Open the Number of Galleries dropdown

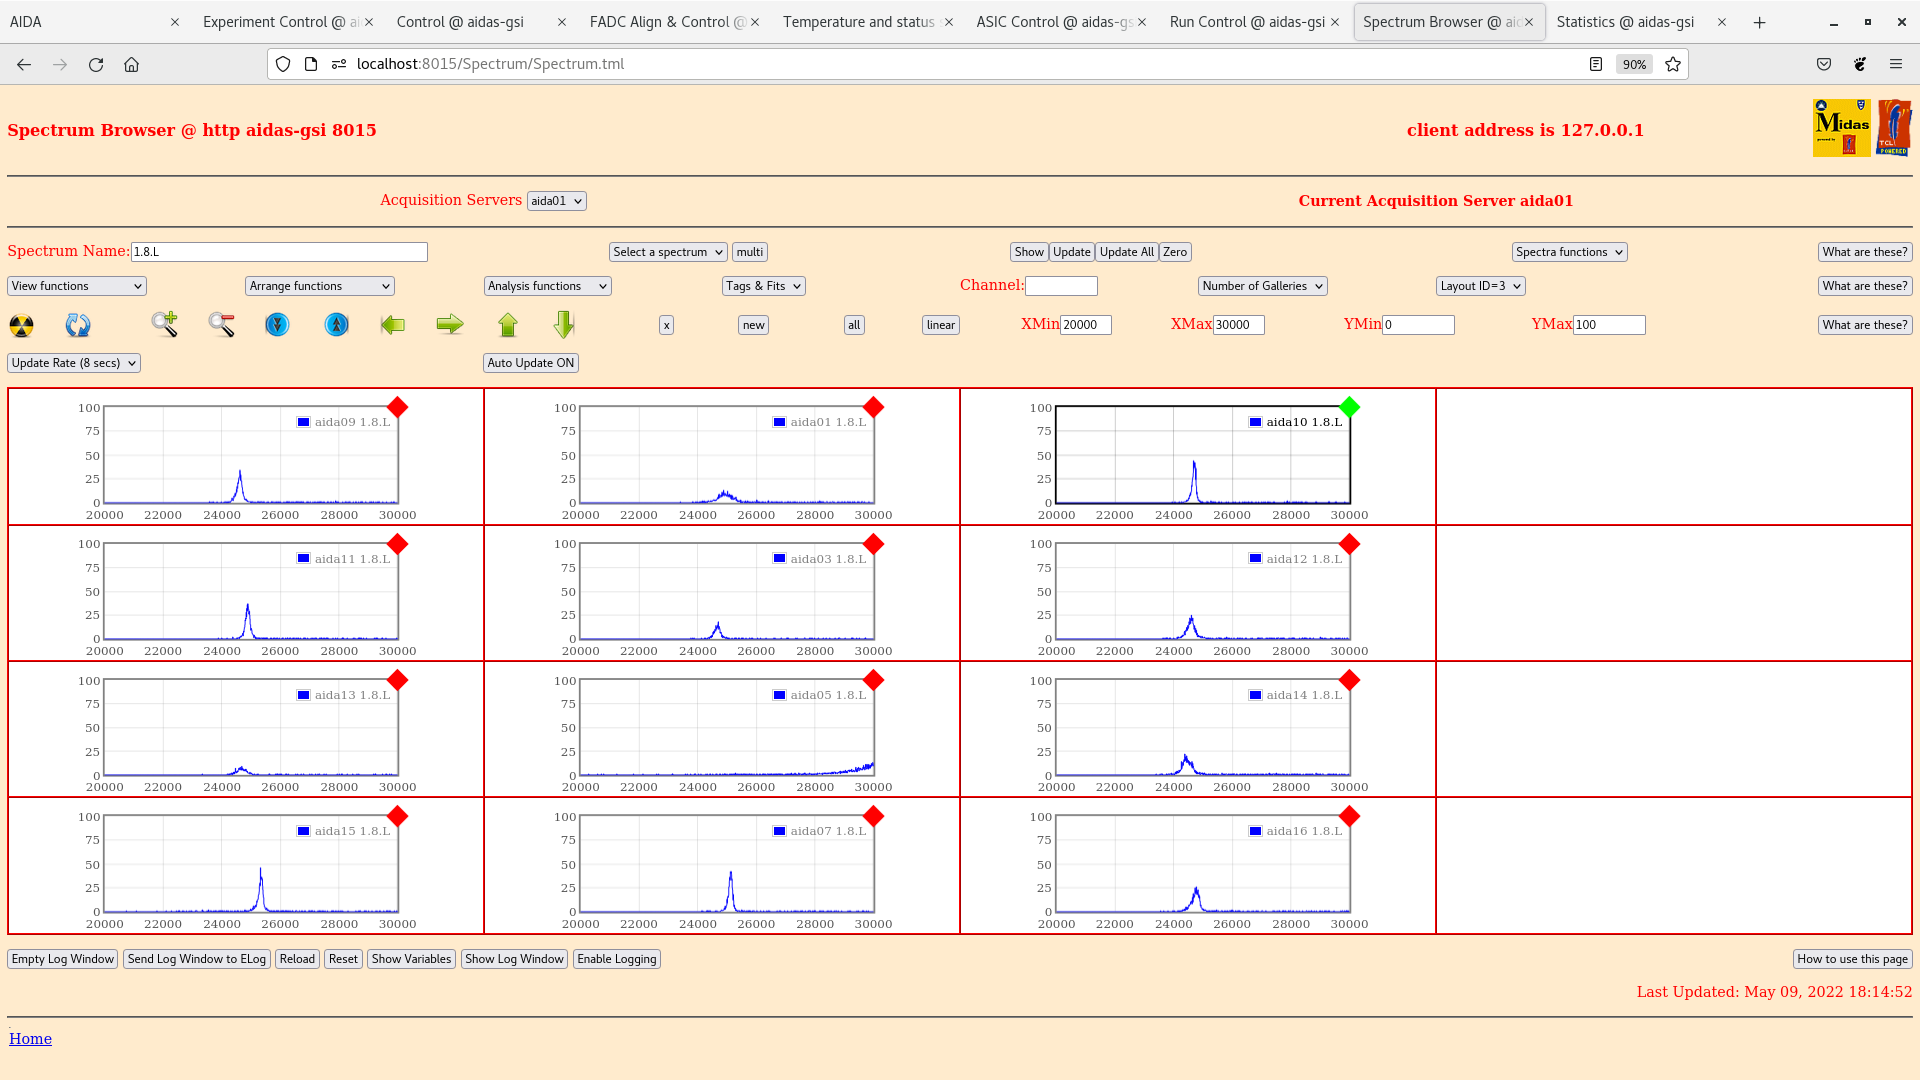coord(1262,286)
